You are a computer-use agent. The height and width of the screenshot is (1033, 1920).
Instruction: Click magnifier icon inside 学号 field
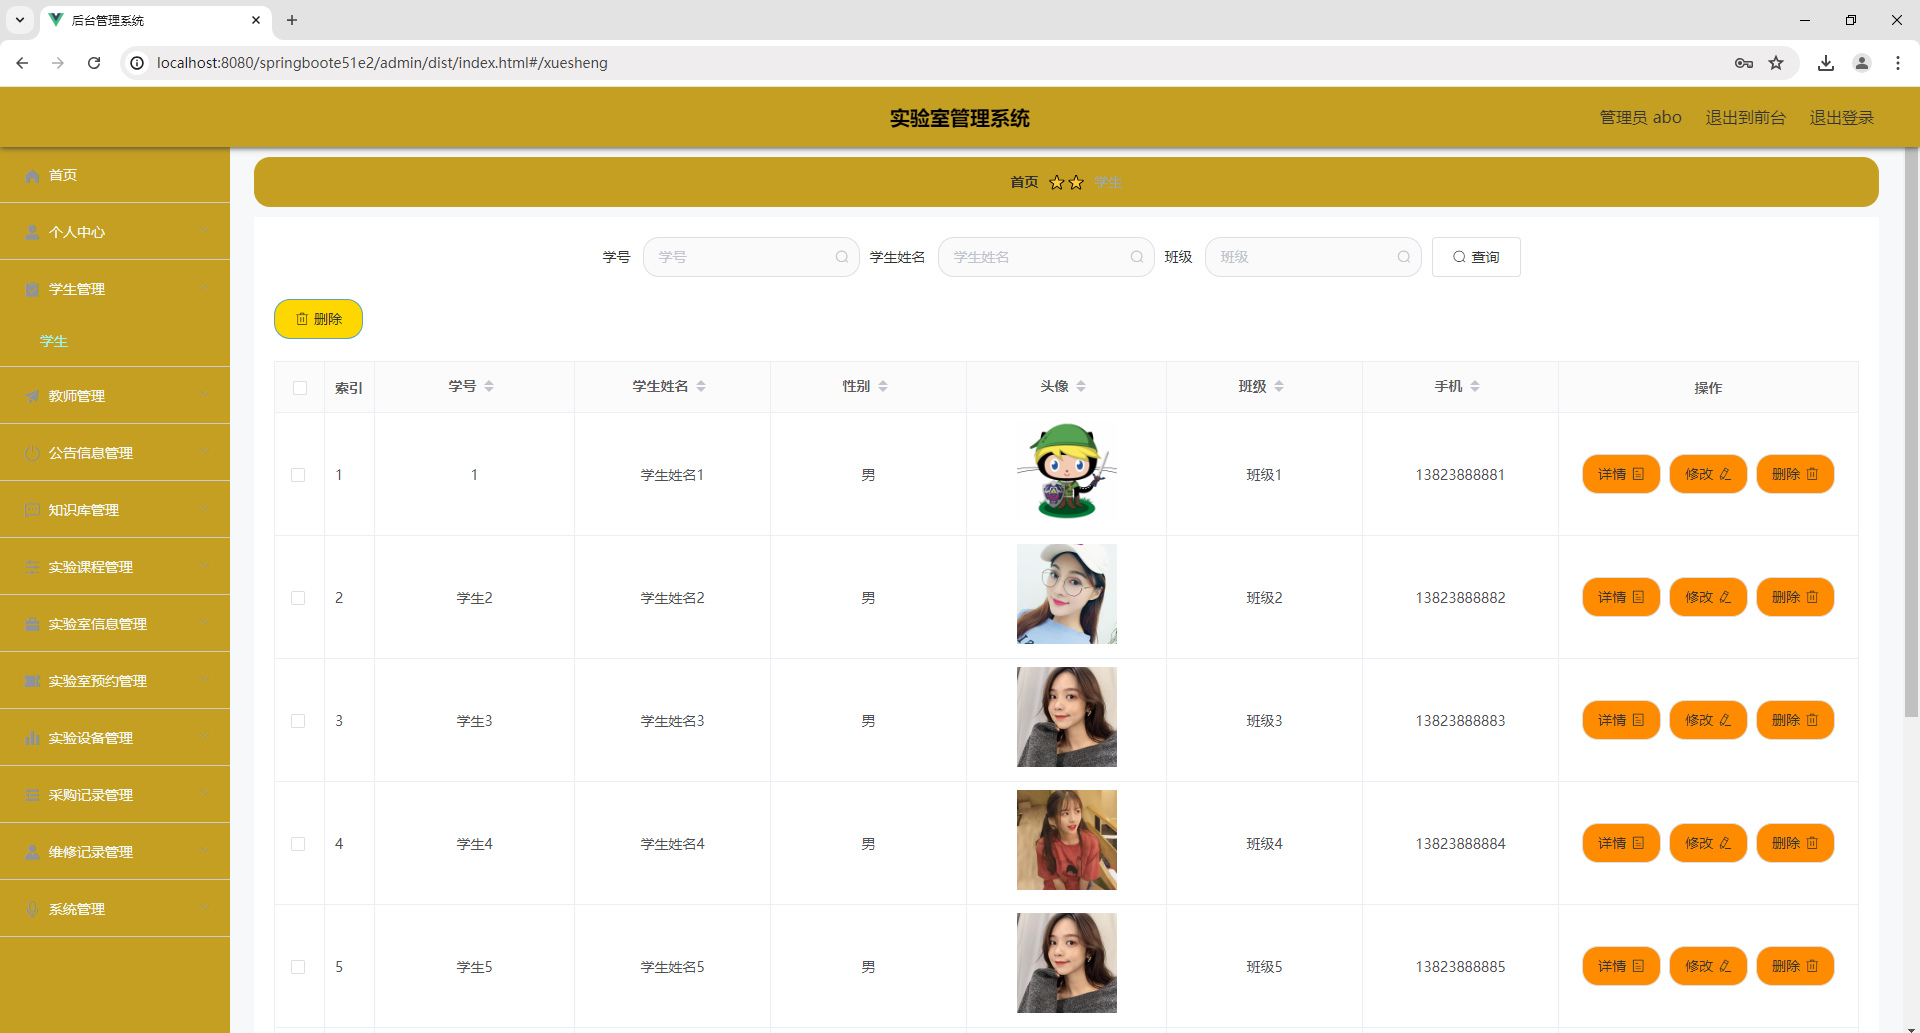pyautogui.click(x=842, y=257)
